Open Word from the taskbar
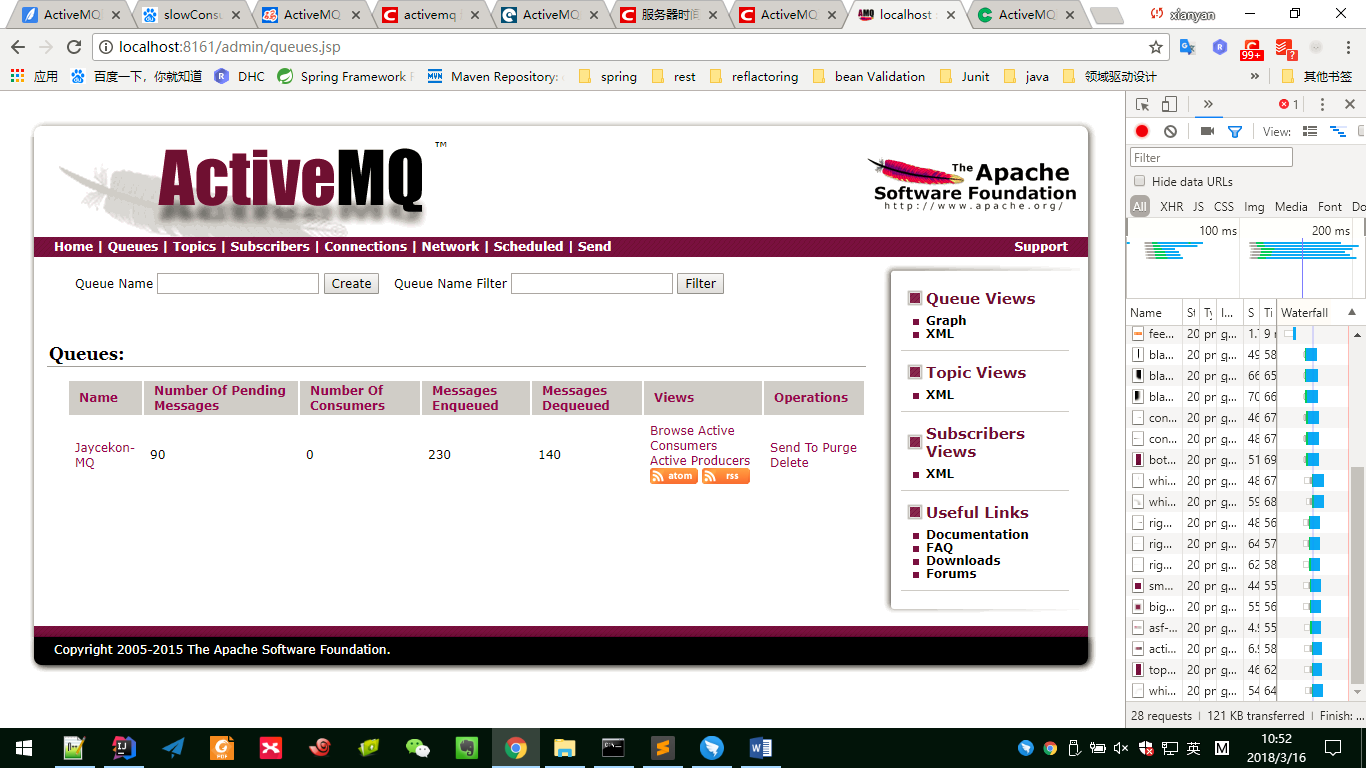 (761, 748)
